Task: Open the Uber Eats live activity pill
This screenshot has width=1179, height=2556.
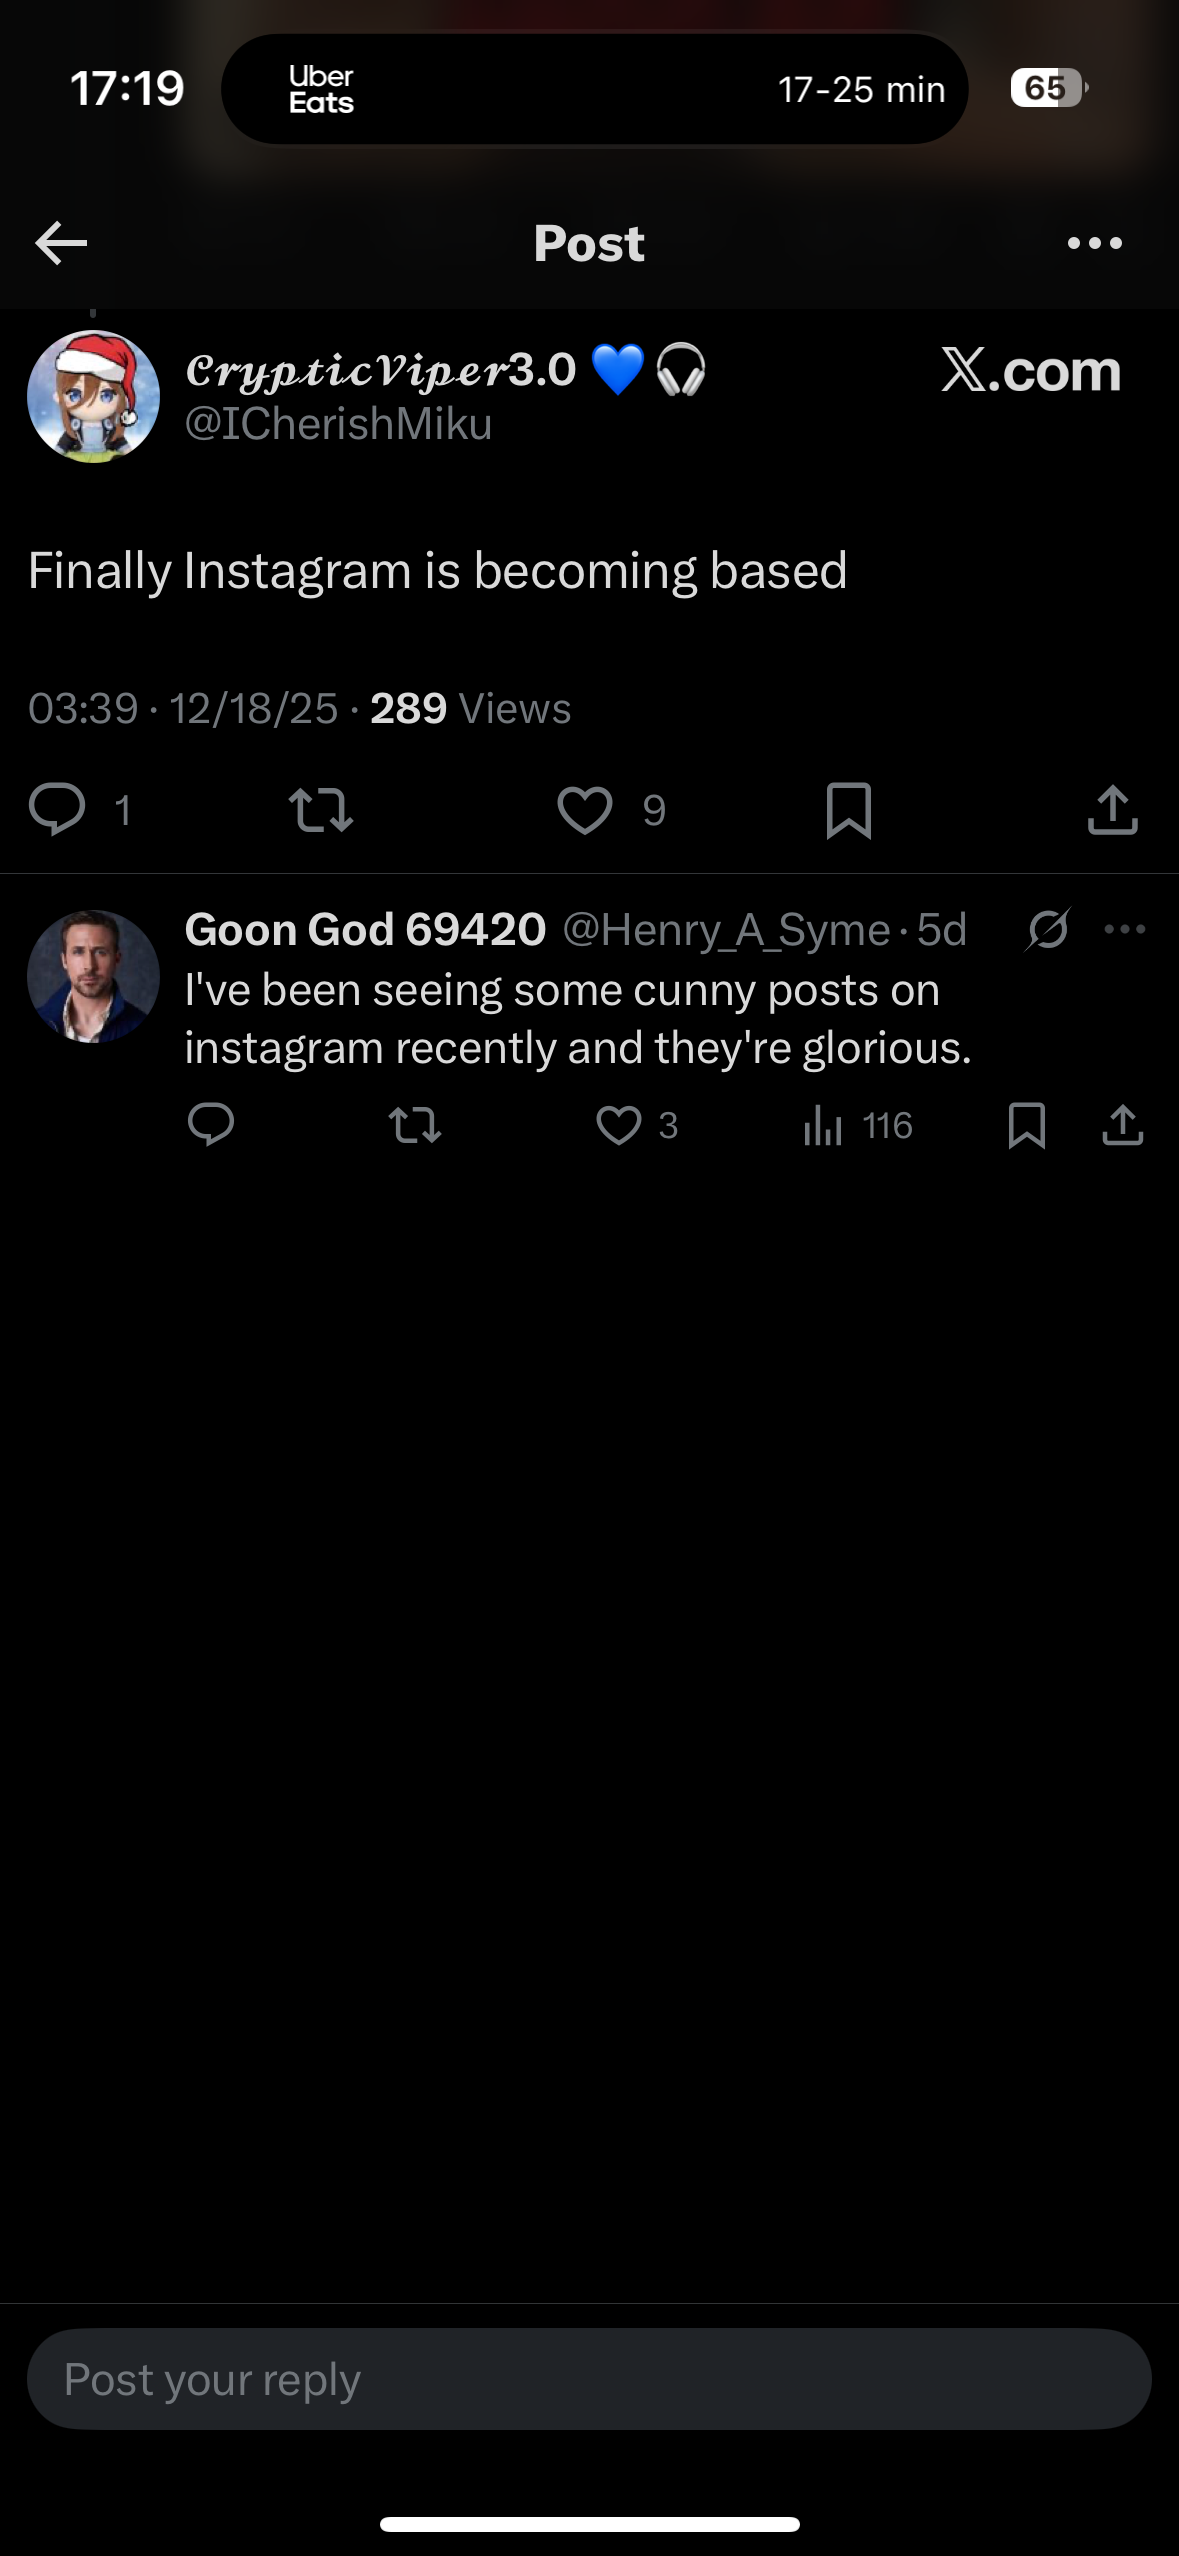Action: (x=594, y=89)
